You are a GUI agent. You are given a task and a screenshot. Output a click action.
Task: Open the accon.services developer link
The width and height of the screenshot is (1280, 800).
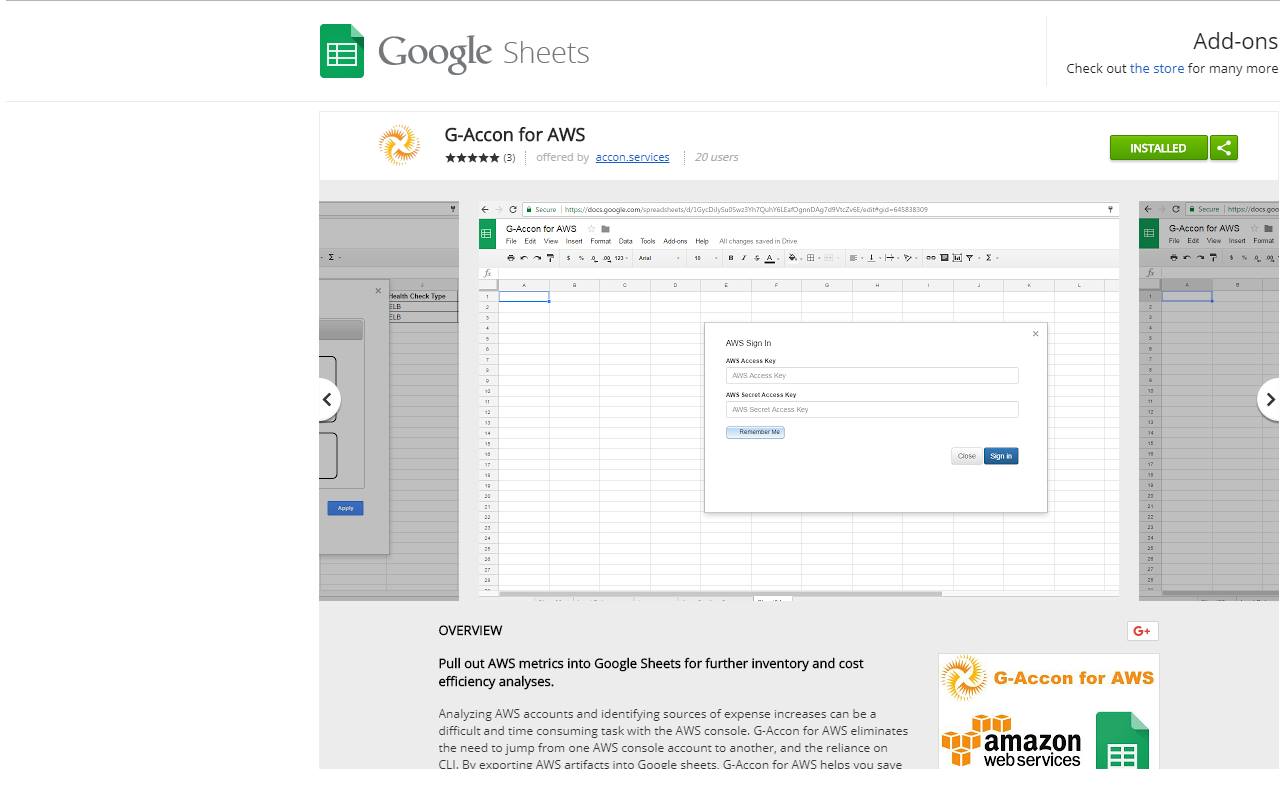click(x=632, y=157)
